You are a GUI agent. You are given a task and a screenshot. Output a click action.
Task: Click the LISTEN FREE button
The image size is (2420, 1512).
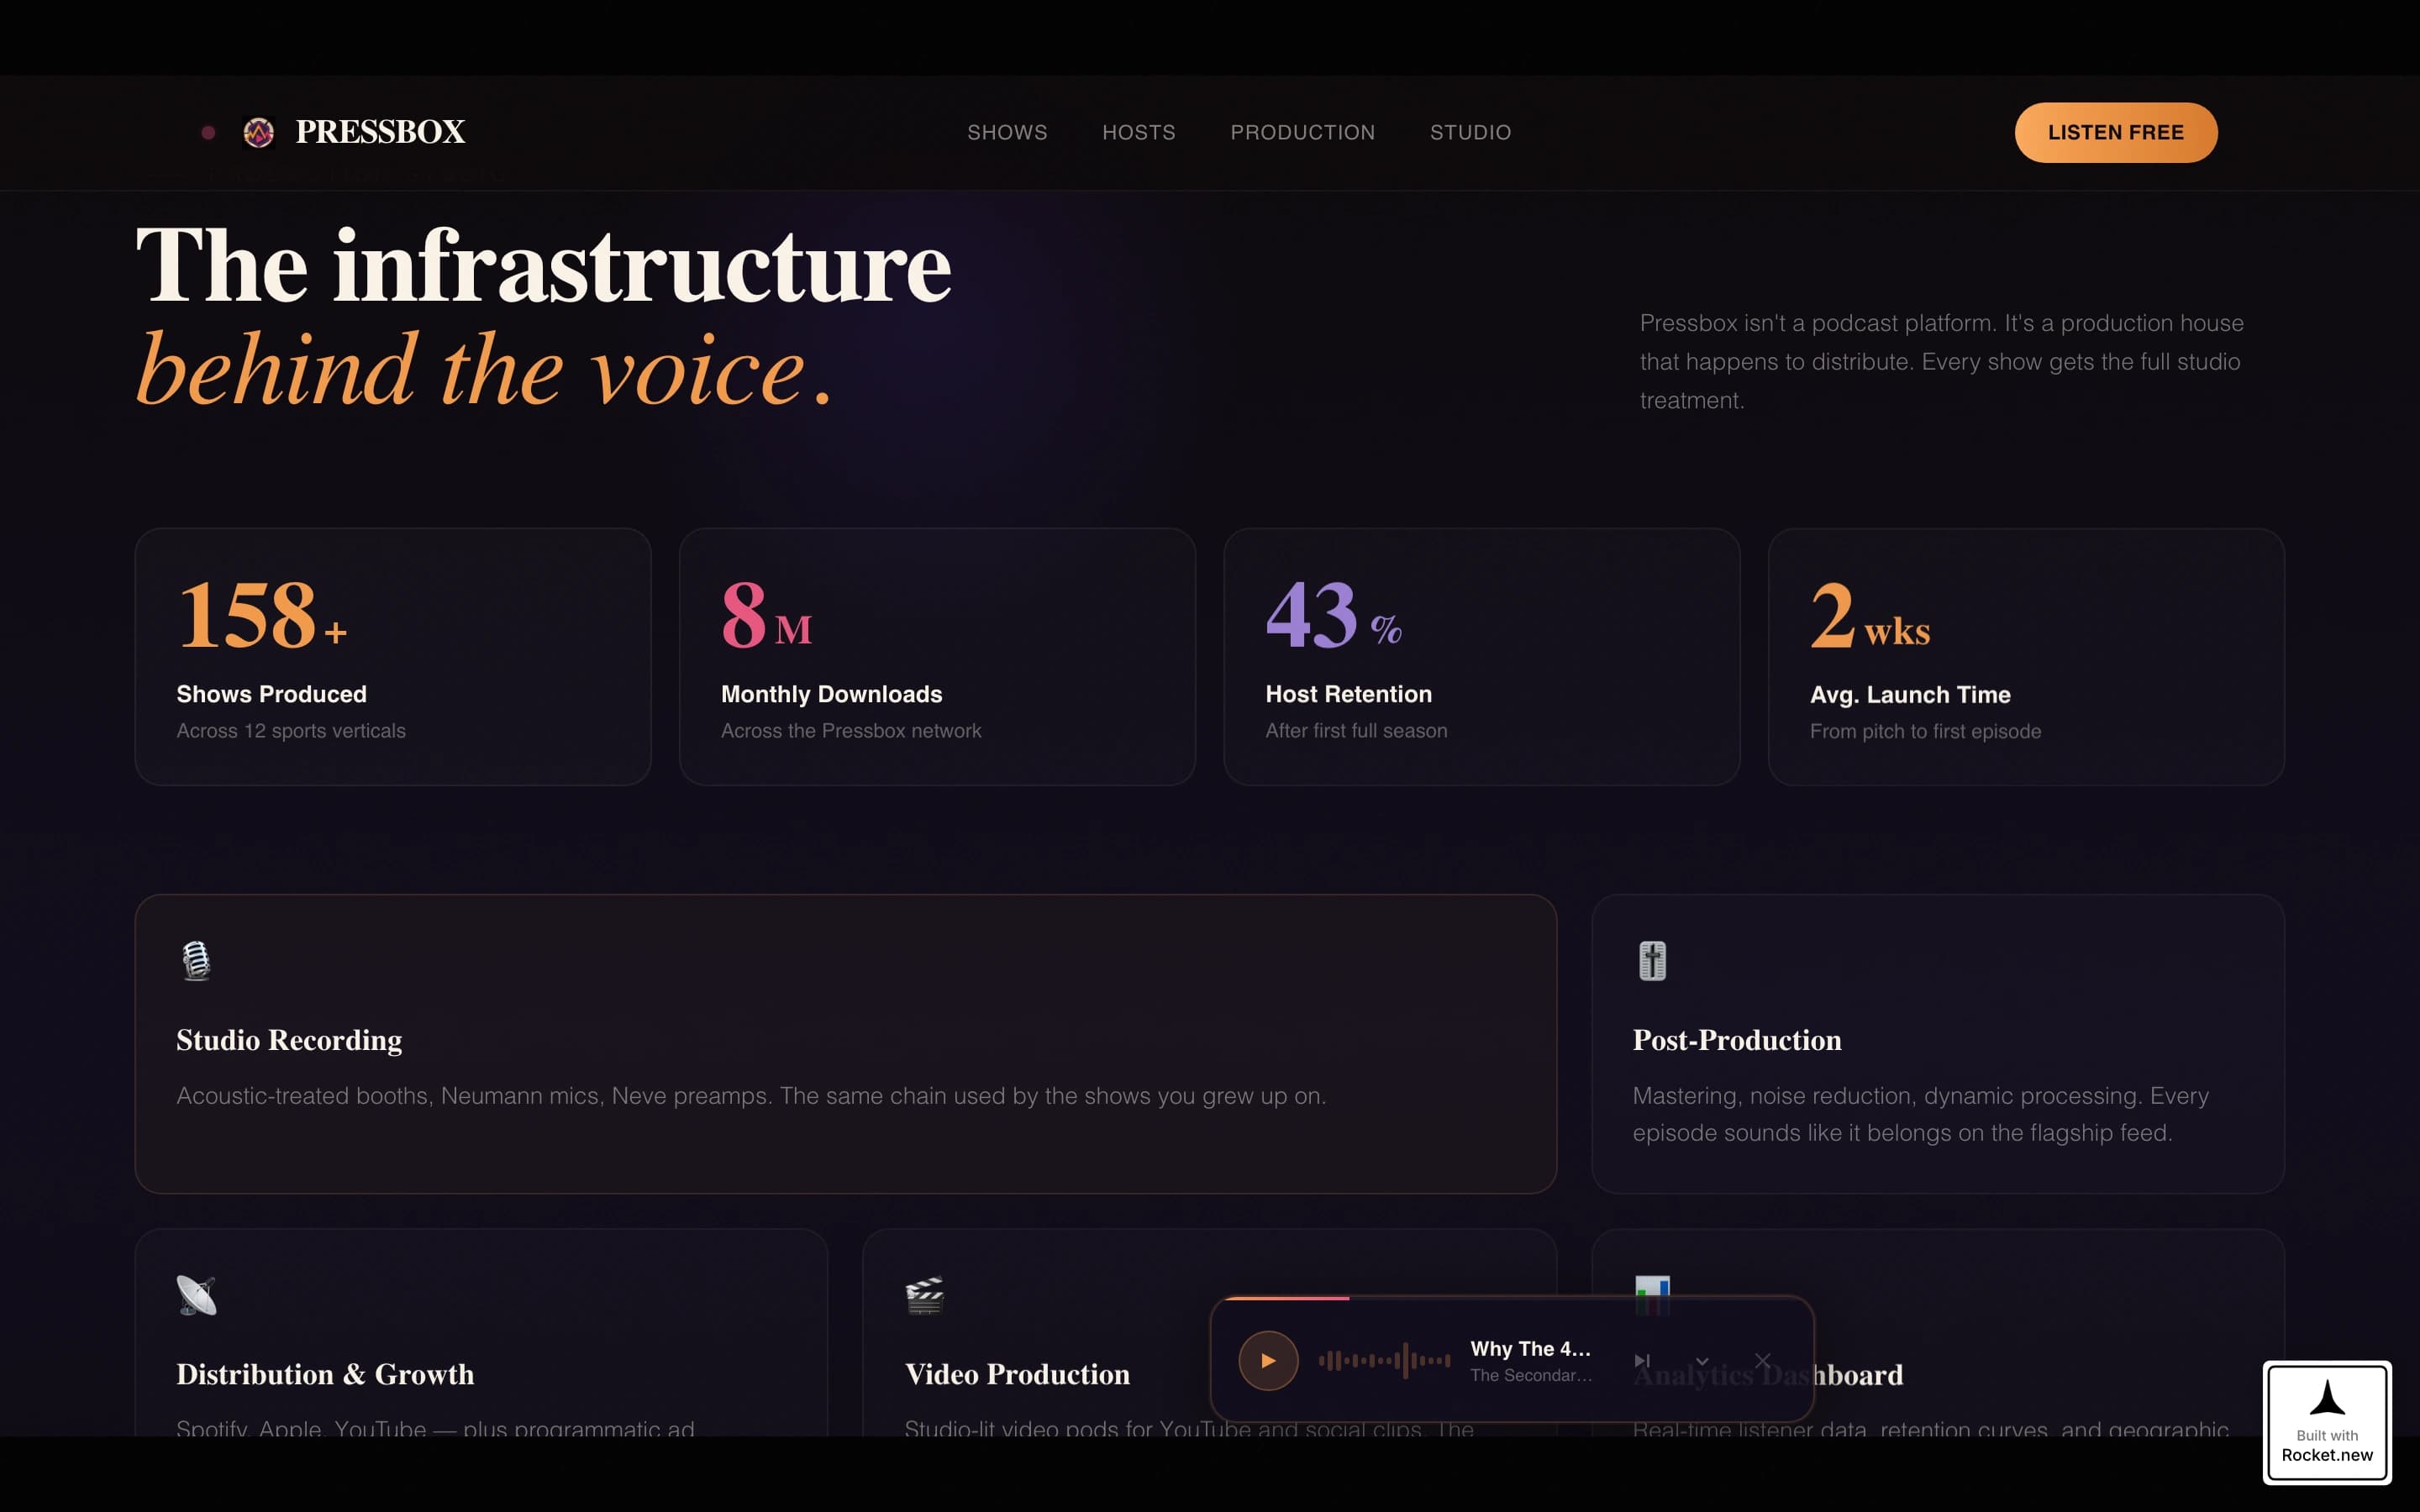click(x=2115, y=132)
